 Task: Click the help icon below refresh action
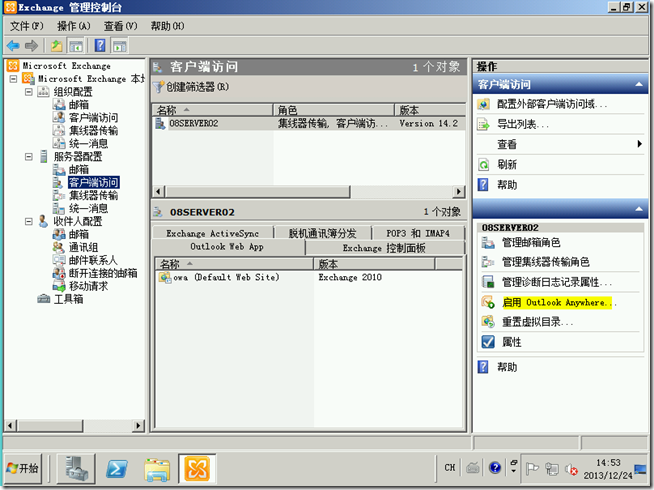pyautogui.click(x=483, y=185)
